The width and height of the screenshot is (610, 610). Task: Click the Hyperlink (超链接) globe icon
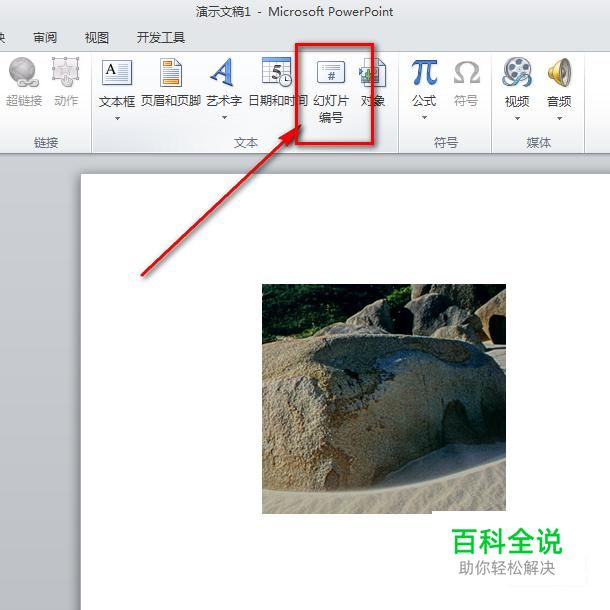[24, 72]
